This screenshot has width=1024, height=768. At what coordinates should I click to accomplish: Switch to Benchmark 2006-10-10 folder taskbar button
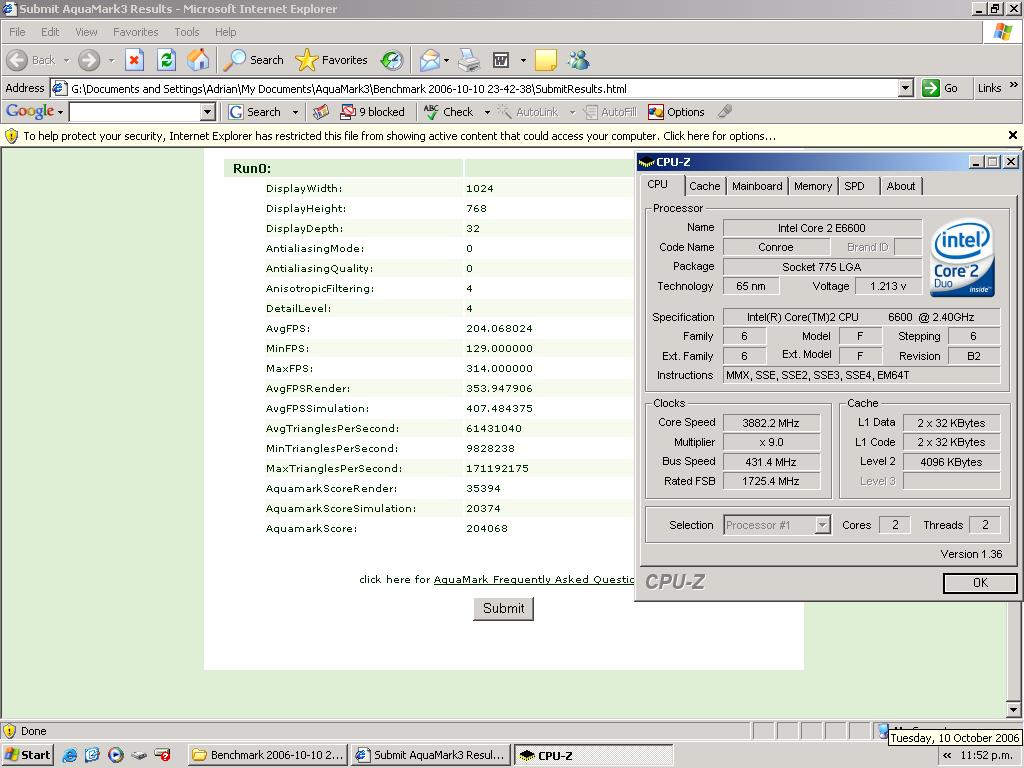(x=268, y=755)
